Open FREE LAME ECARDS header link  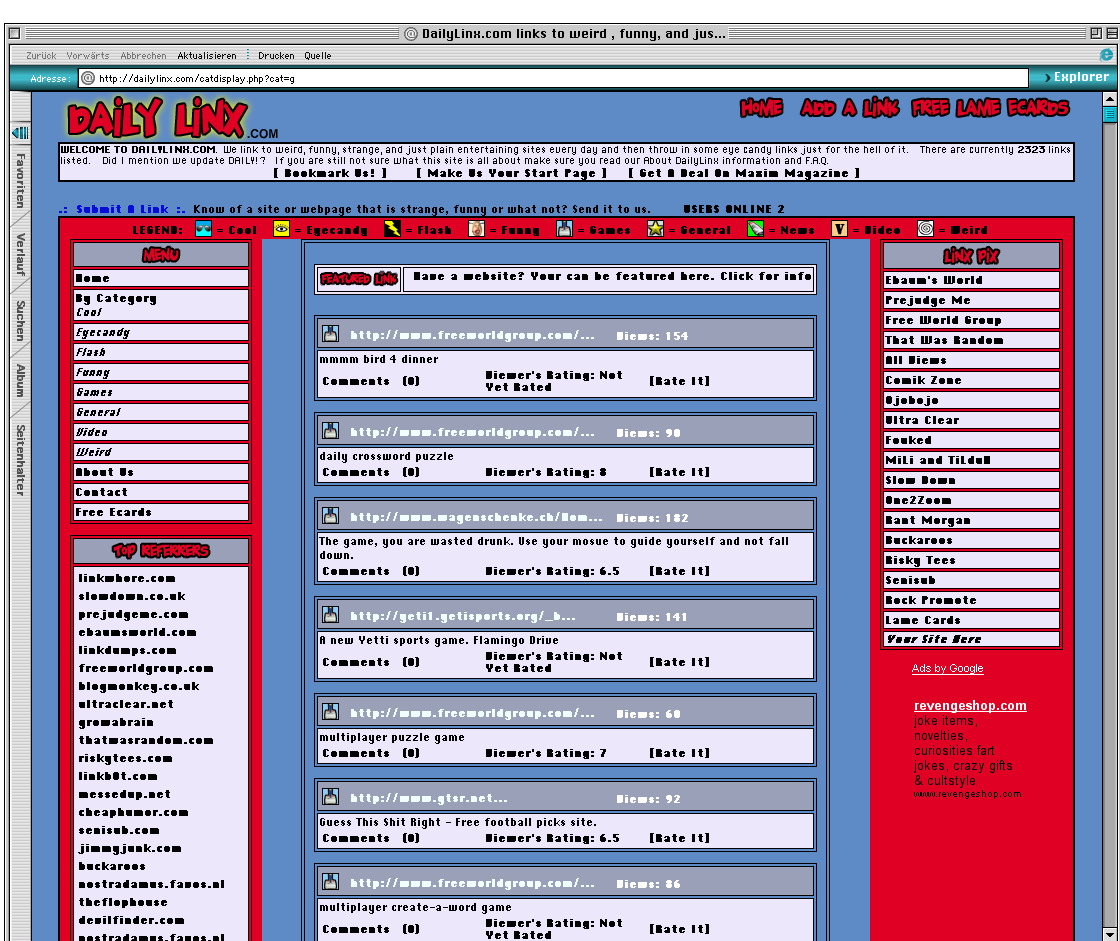click(x=990, y=108)
